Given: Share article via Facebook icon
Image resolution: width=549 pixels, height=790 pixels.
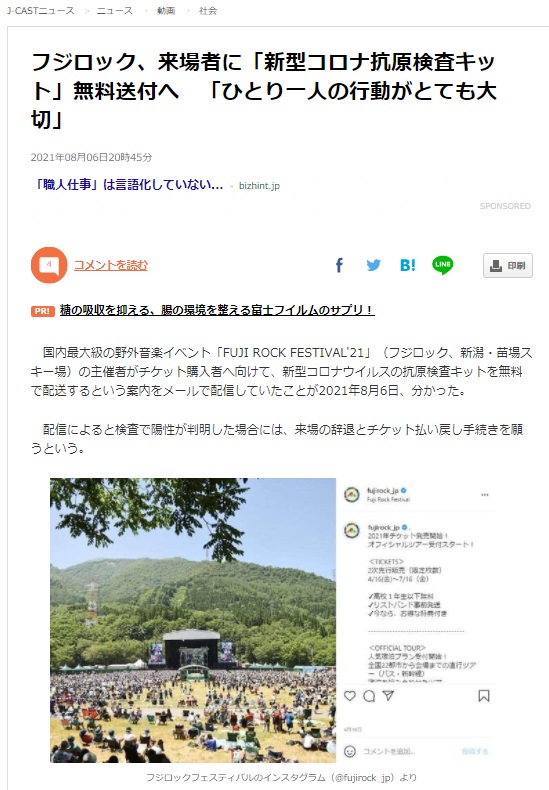Looking at the screenshot, I should point(339,265).
